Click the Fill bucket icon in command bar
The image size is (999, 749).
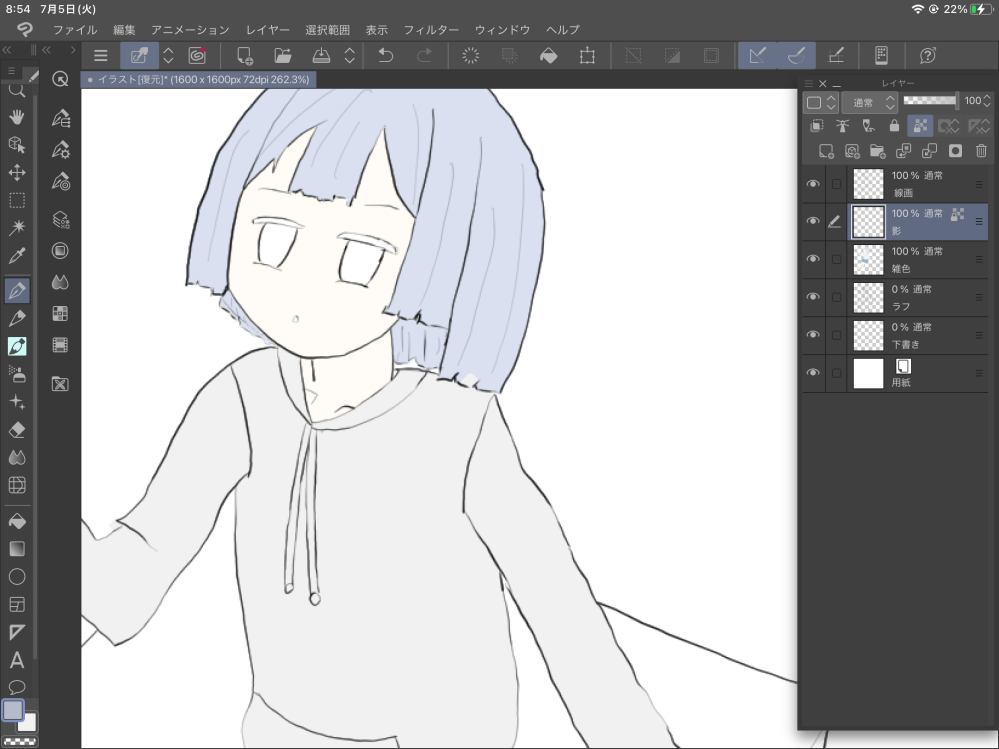pyautogui.click(x=549, y=55)
